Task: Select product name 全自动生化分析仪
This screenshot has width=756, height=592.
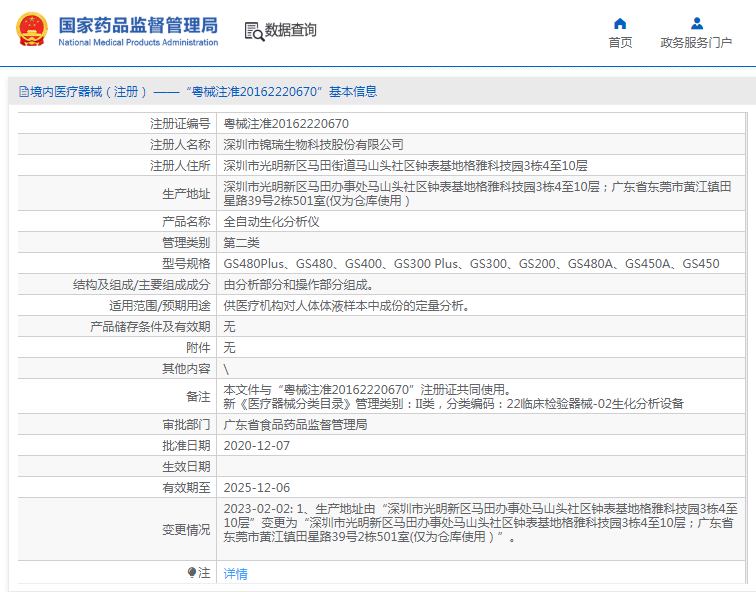Action: (271, 222)
